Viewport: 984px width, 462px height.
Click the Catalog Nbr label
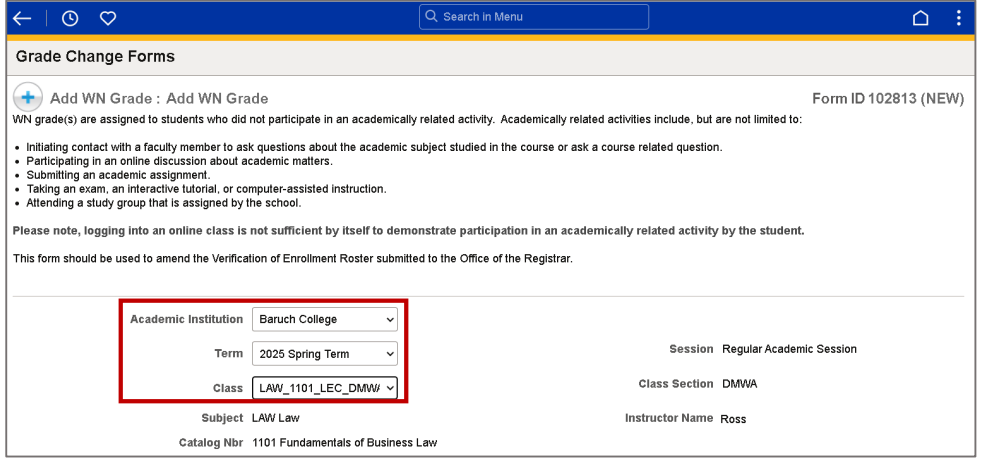point(211,443)
